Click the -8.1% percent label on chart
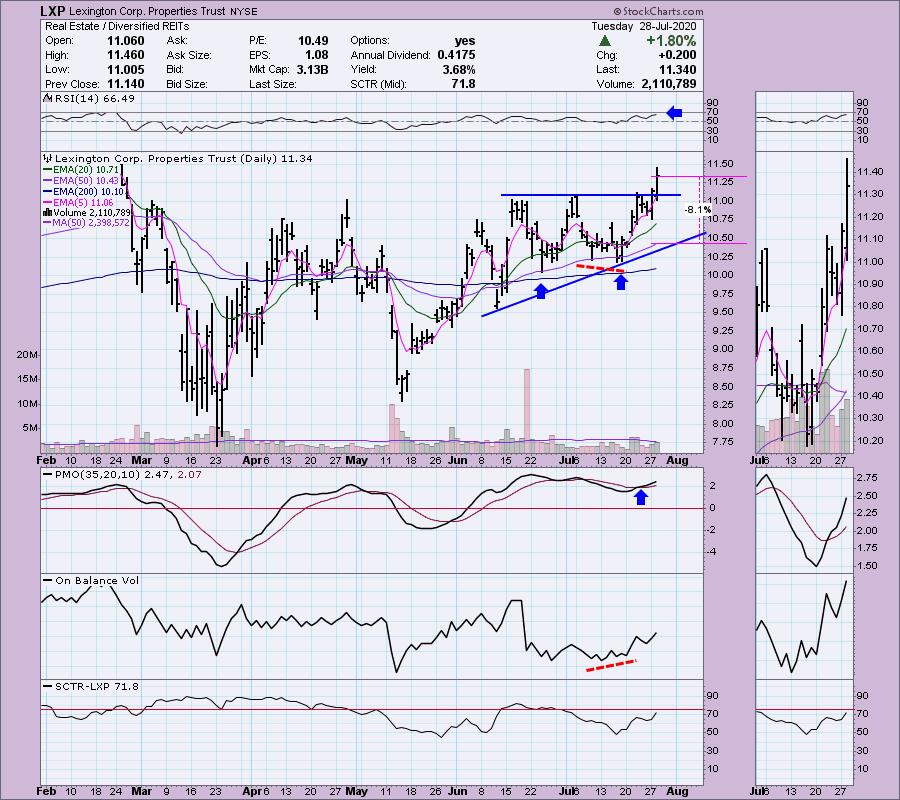This screenshot has width=900, height=800. (697, 210)
